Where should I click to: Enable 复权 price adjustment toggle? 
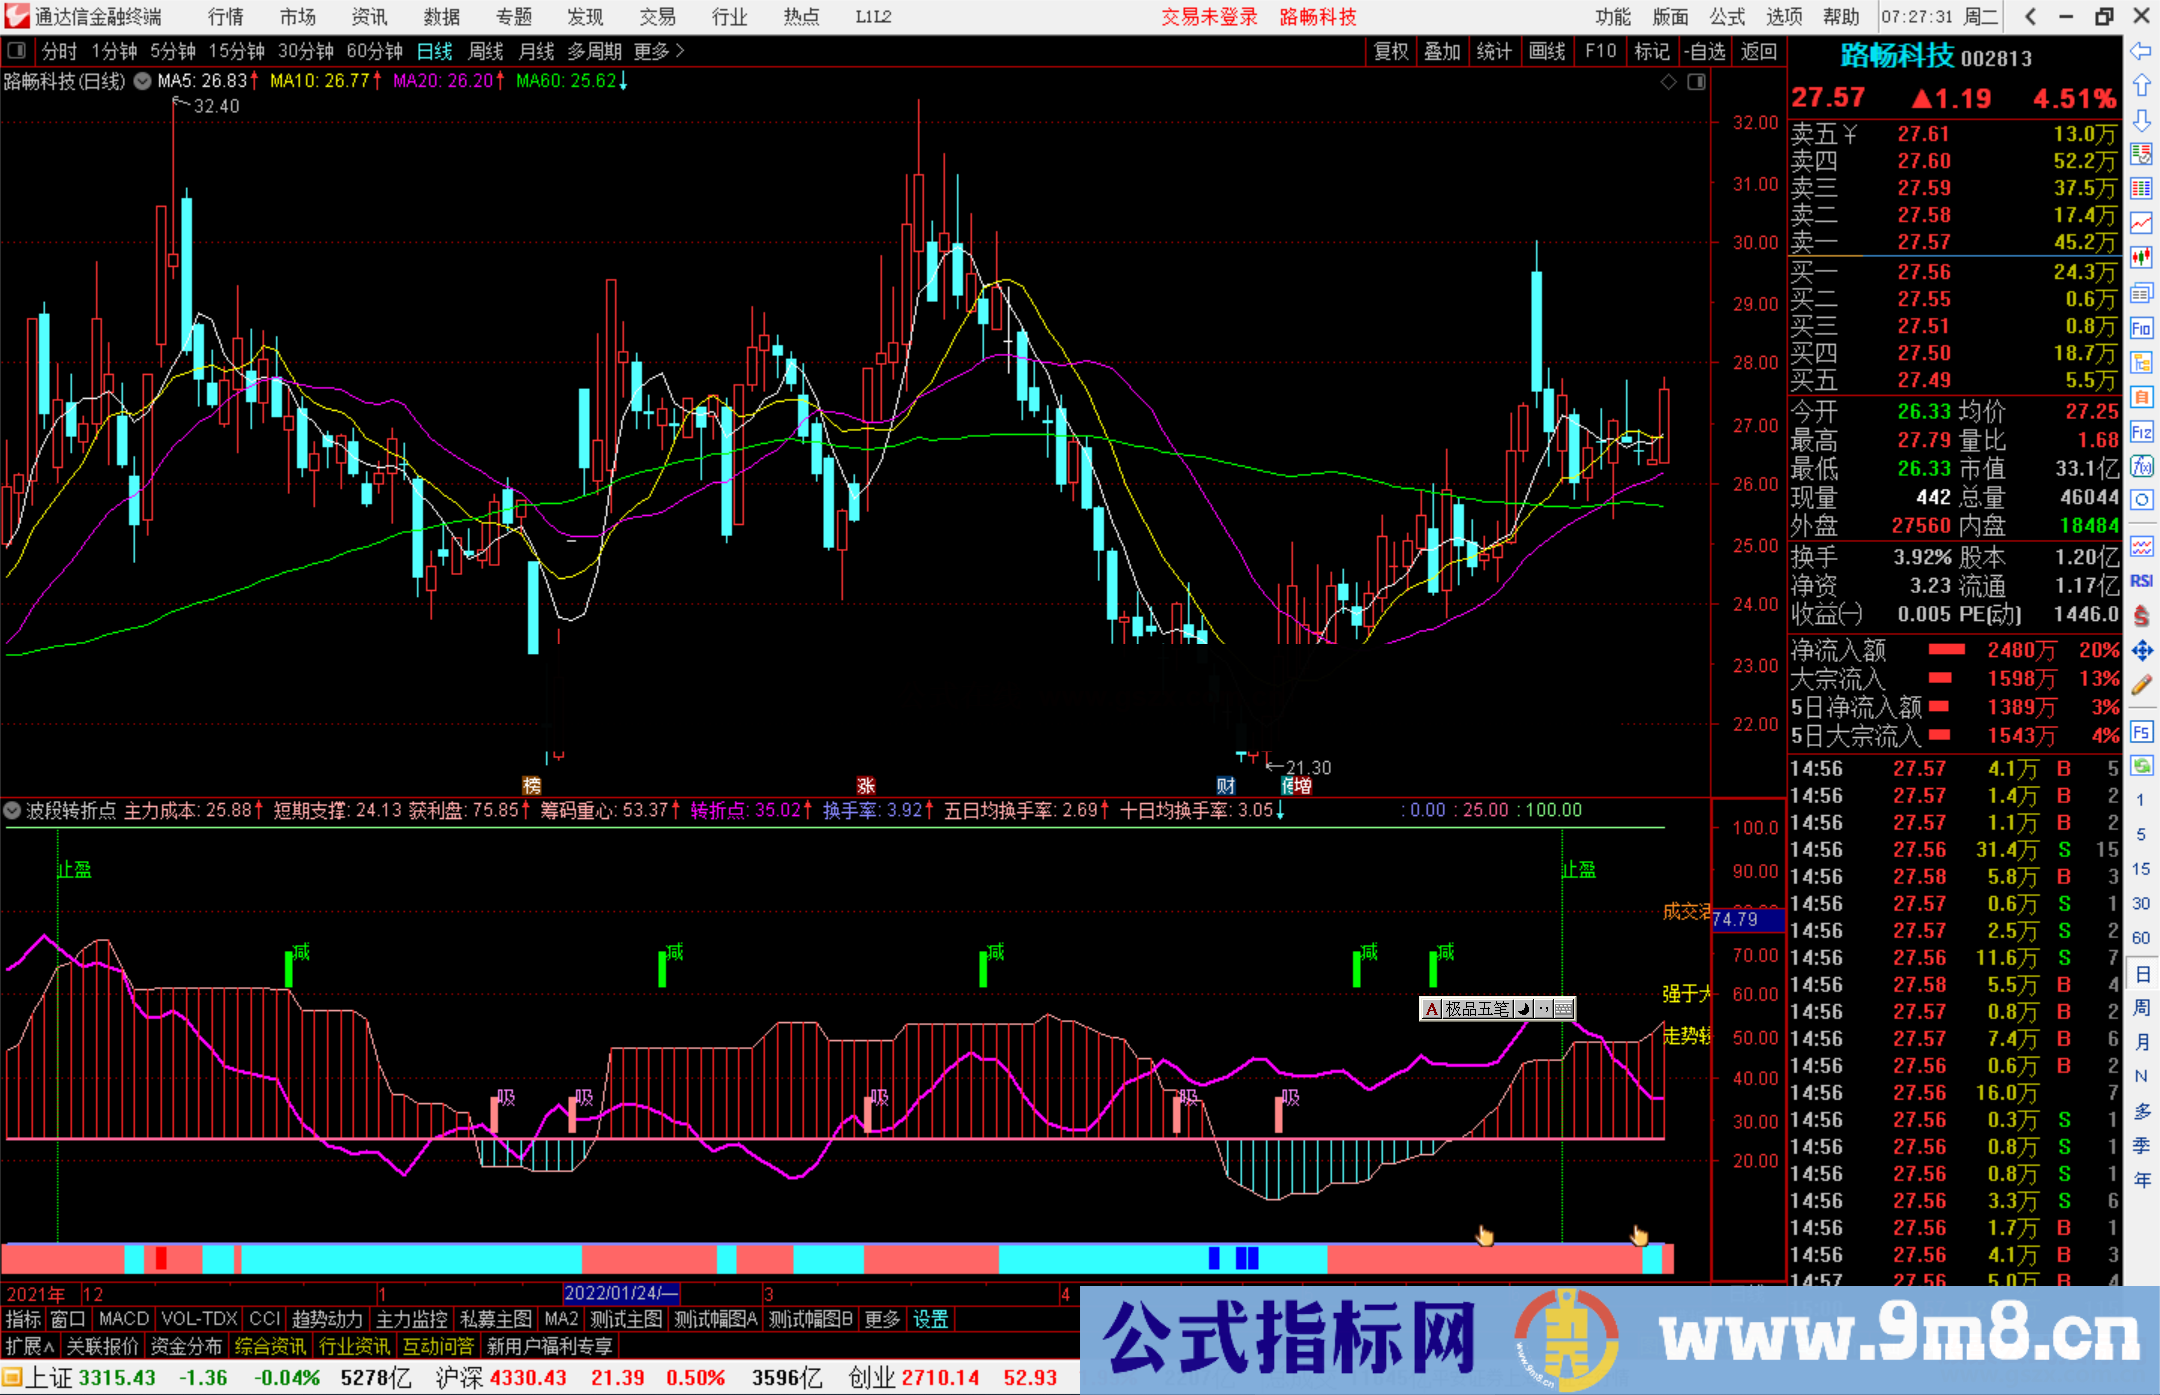tap(1390, 51)
